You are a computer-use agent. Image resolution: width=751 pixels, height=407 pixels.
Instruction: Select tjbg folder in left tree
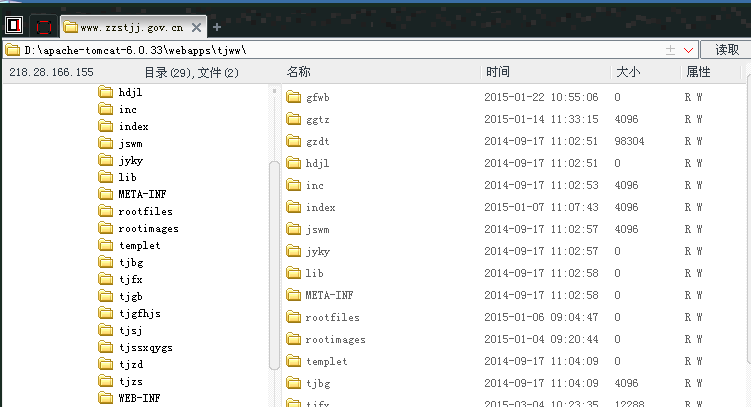pos(121,262)
